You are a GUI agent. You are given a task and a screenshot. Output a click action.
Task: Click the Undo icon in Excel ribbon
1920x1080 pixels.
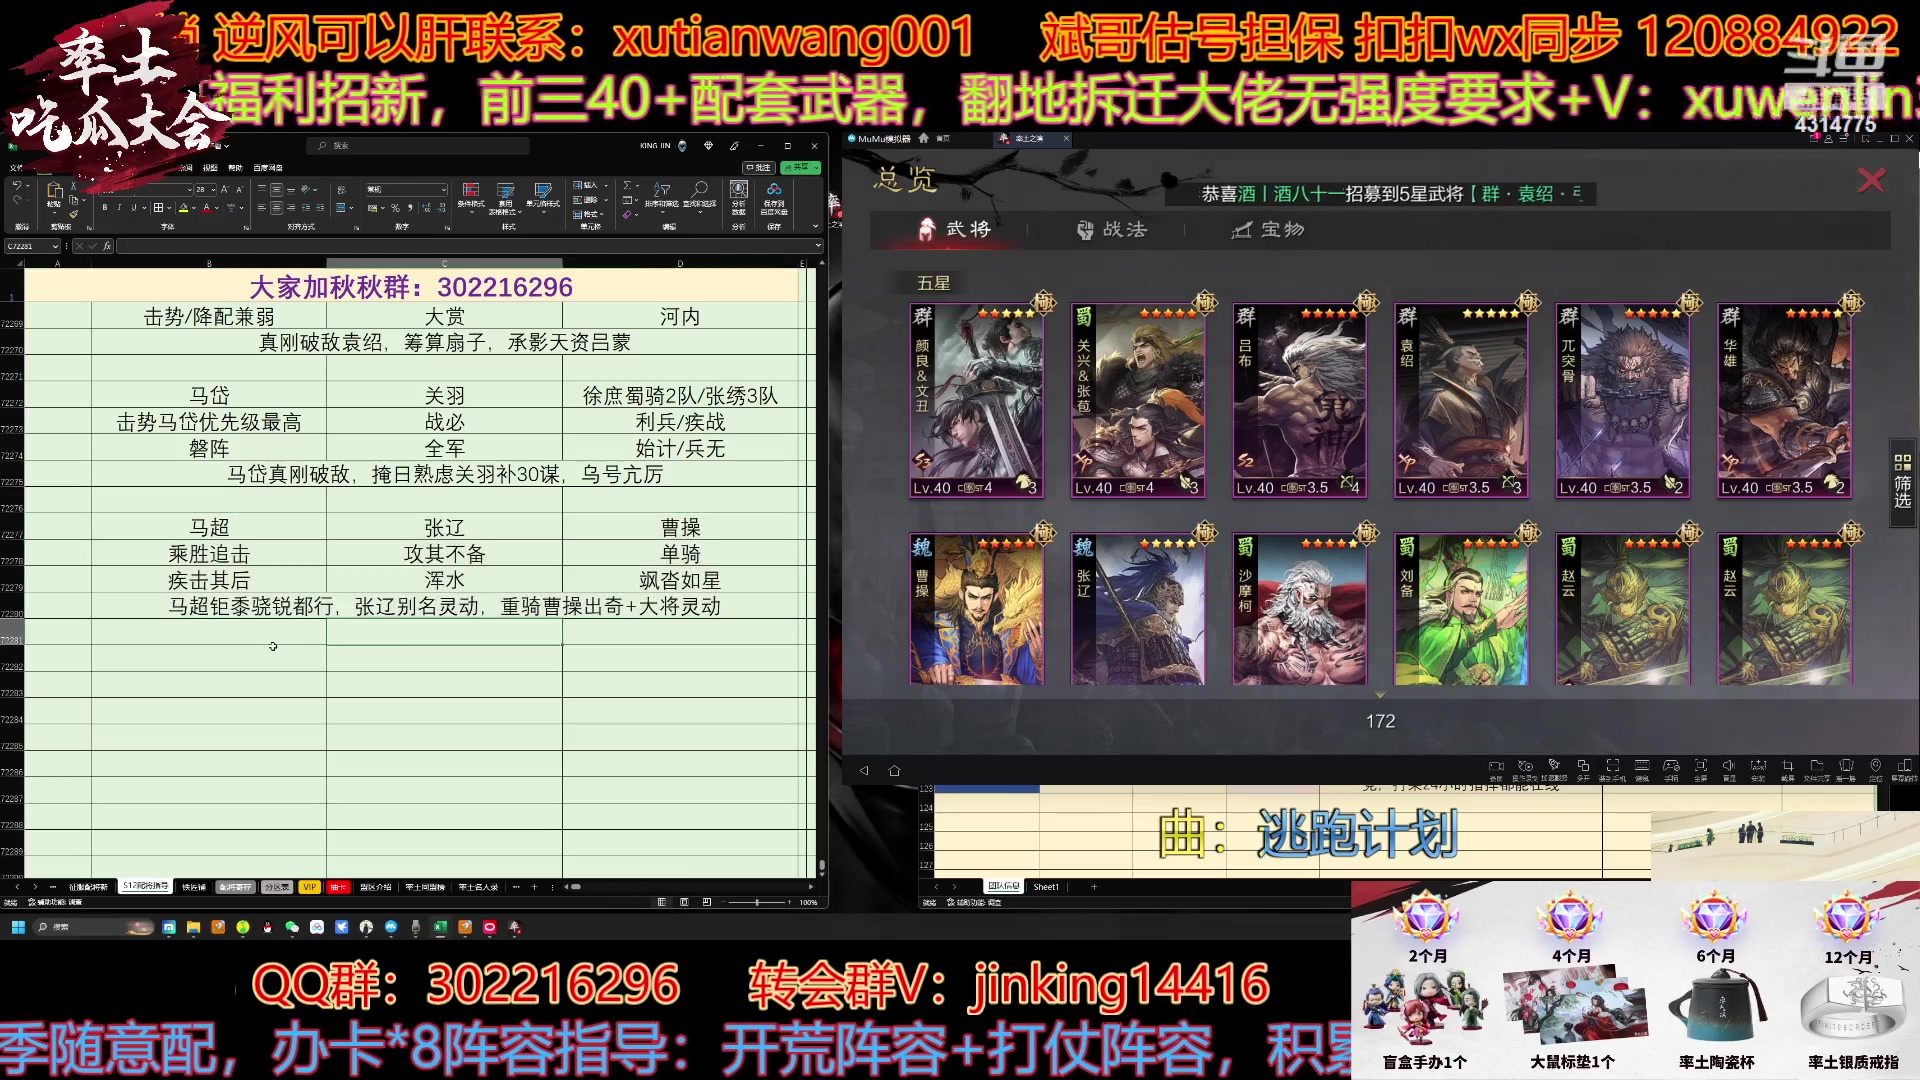pyautogui.click(x=17, y=185)
